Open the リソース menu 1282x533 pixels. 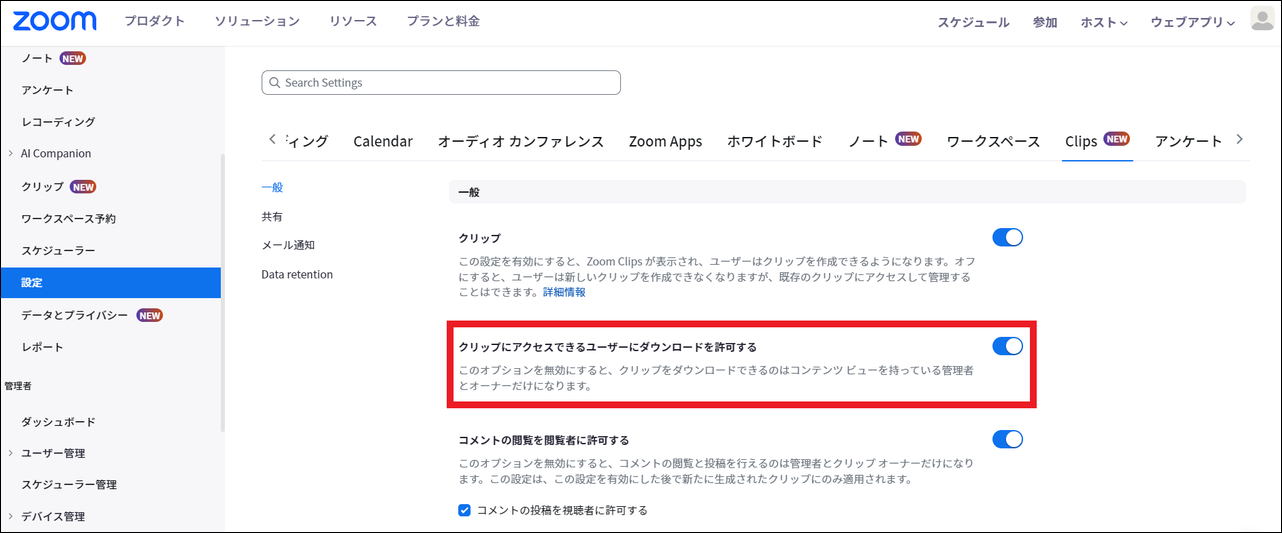pyautogui.click(x=353, y=21)
